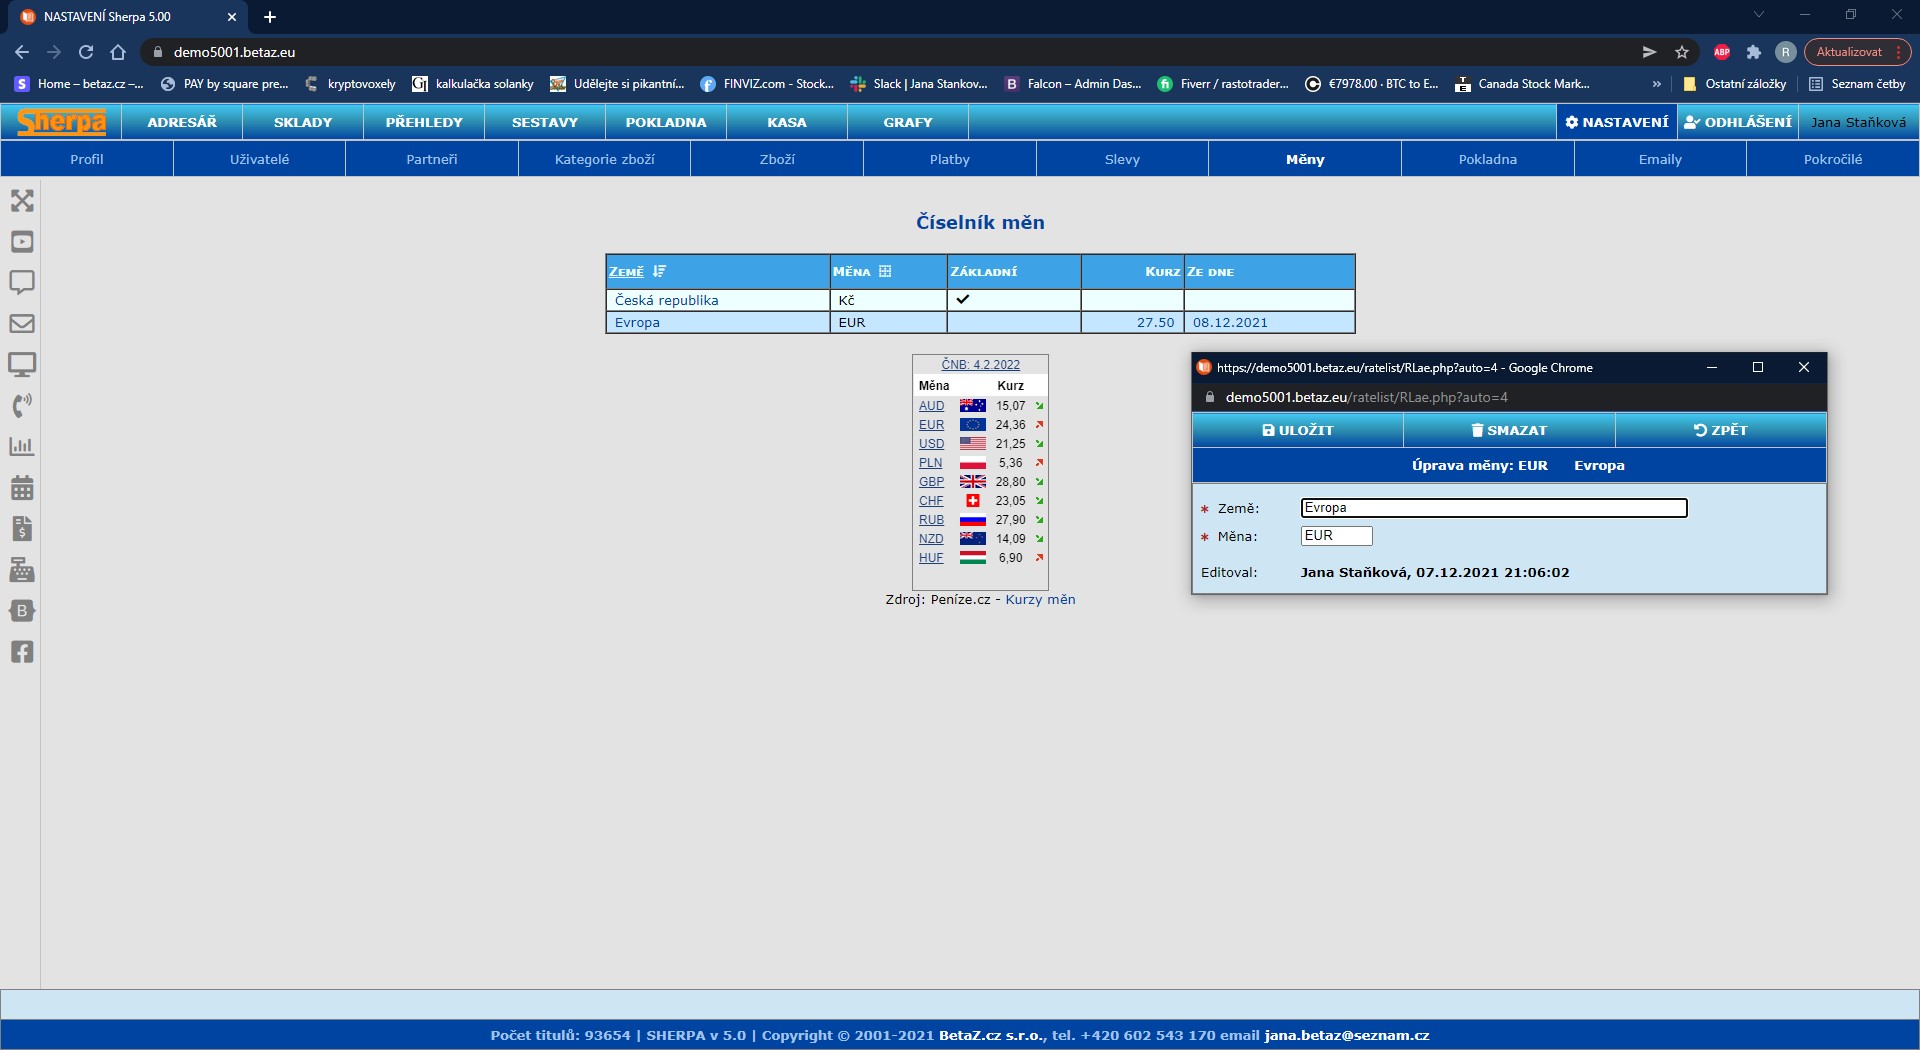This screenshot has width=1920, height=1050.
Task: Sort the table by Země column
Action: [x=627, y=272]
